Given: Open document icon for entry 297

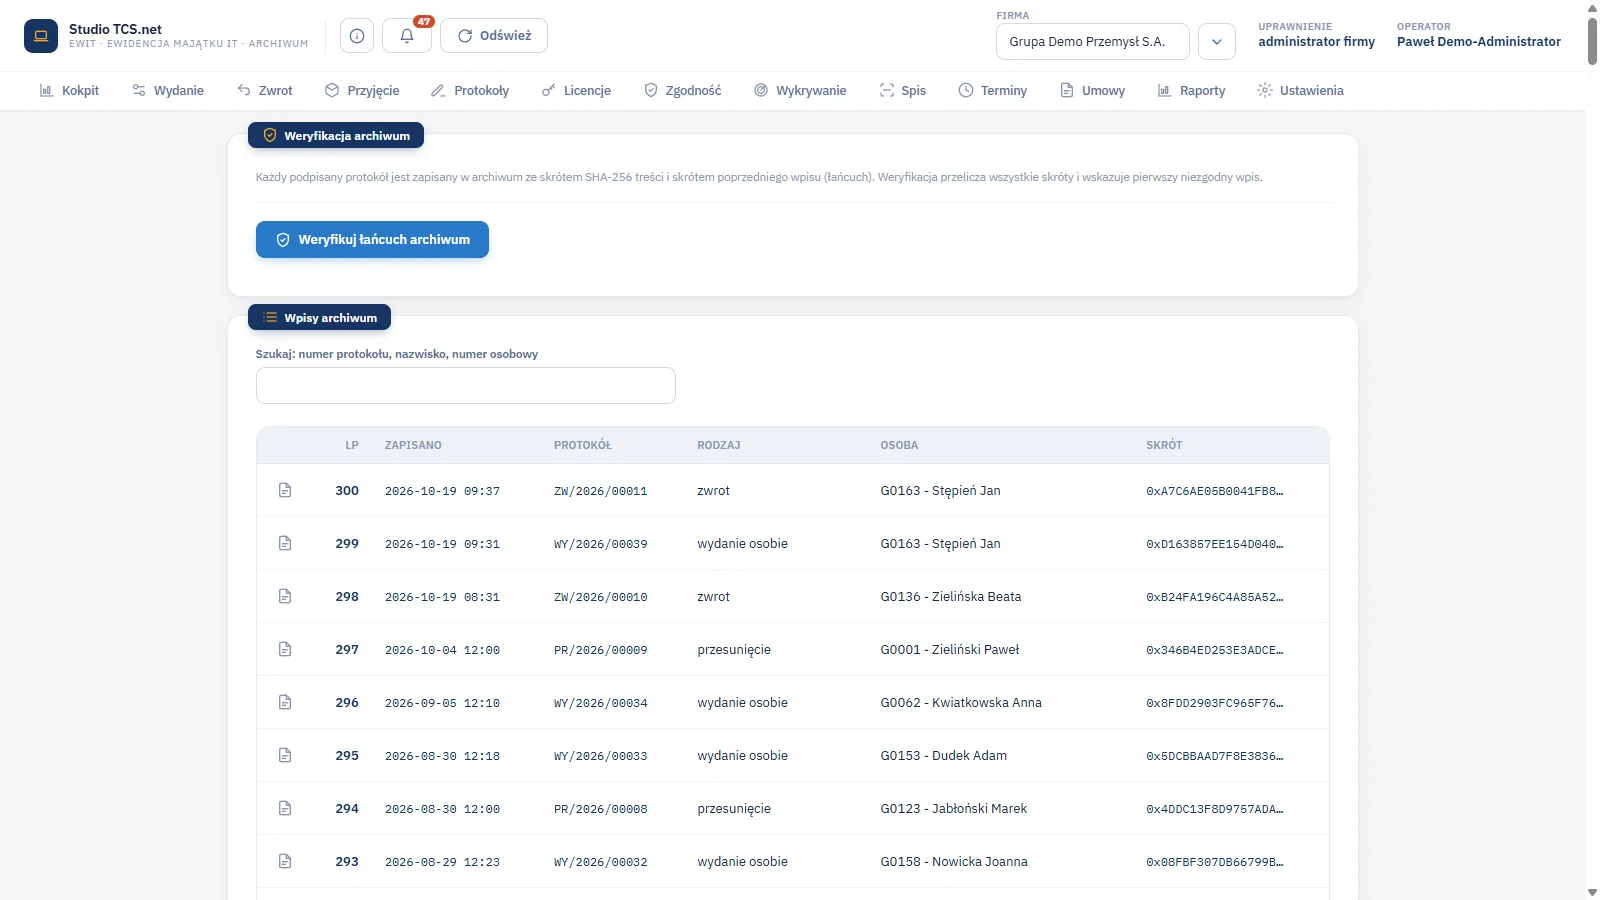Looking at the screenshot, I should 285,649.
